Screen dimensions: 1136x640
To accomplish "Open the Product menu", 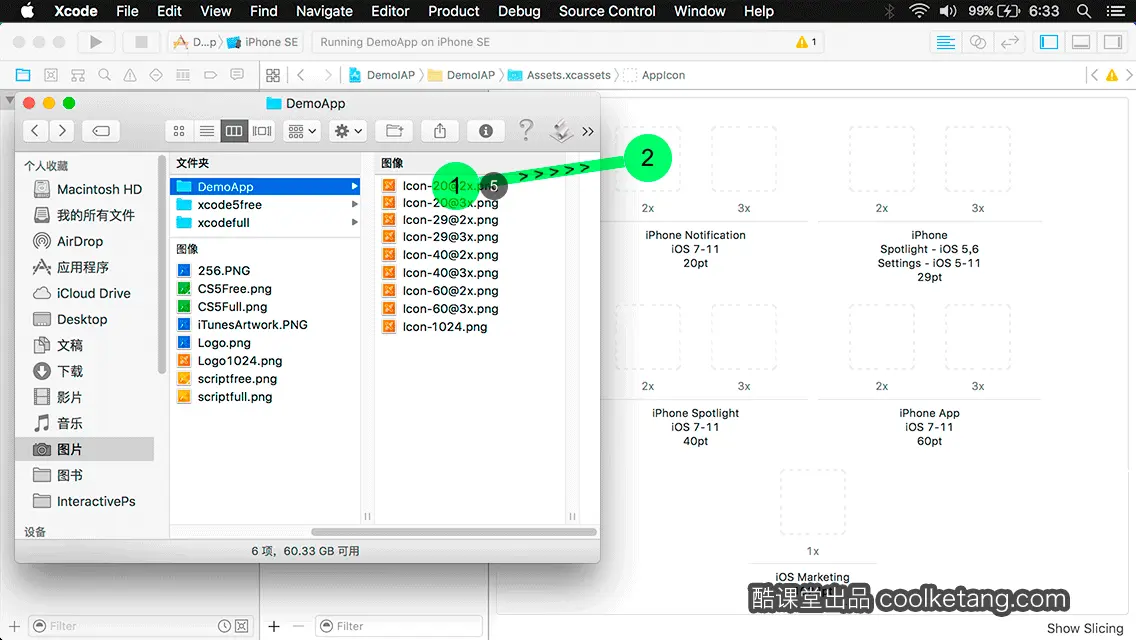I will [x=454, y=11].
